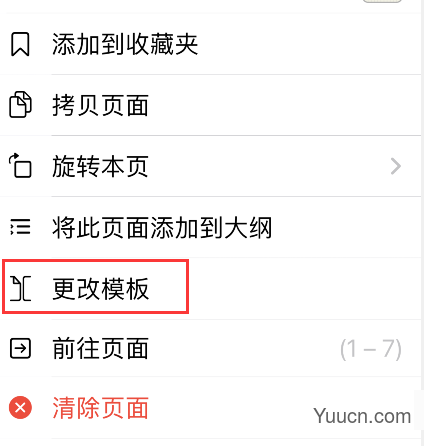Click blank area right of 拷贝页面 label
The height and width of the screenshot is (446, 424).
[x=283, y=105]
